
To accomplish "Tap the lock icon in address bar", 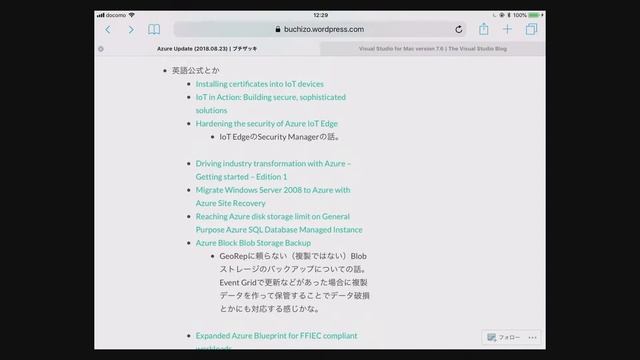I will [278, 29].
